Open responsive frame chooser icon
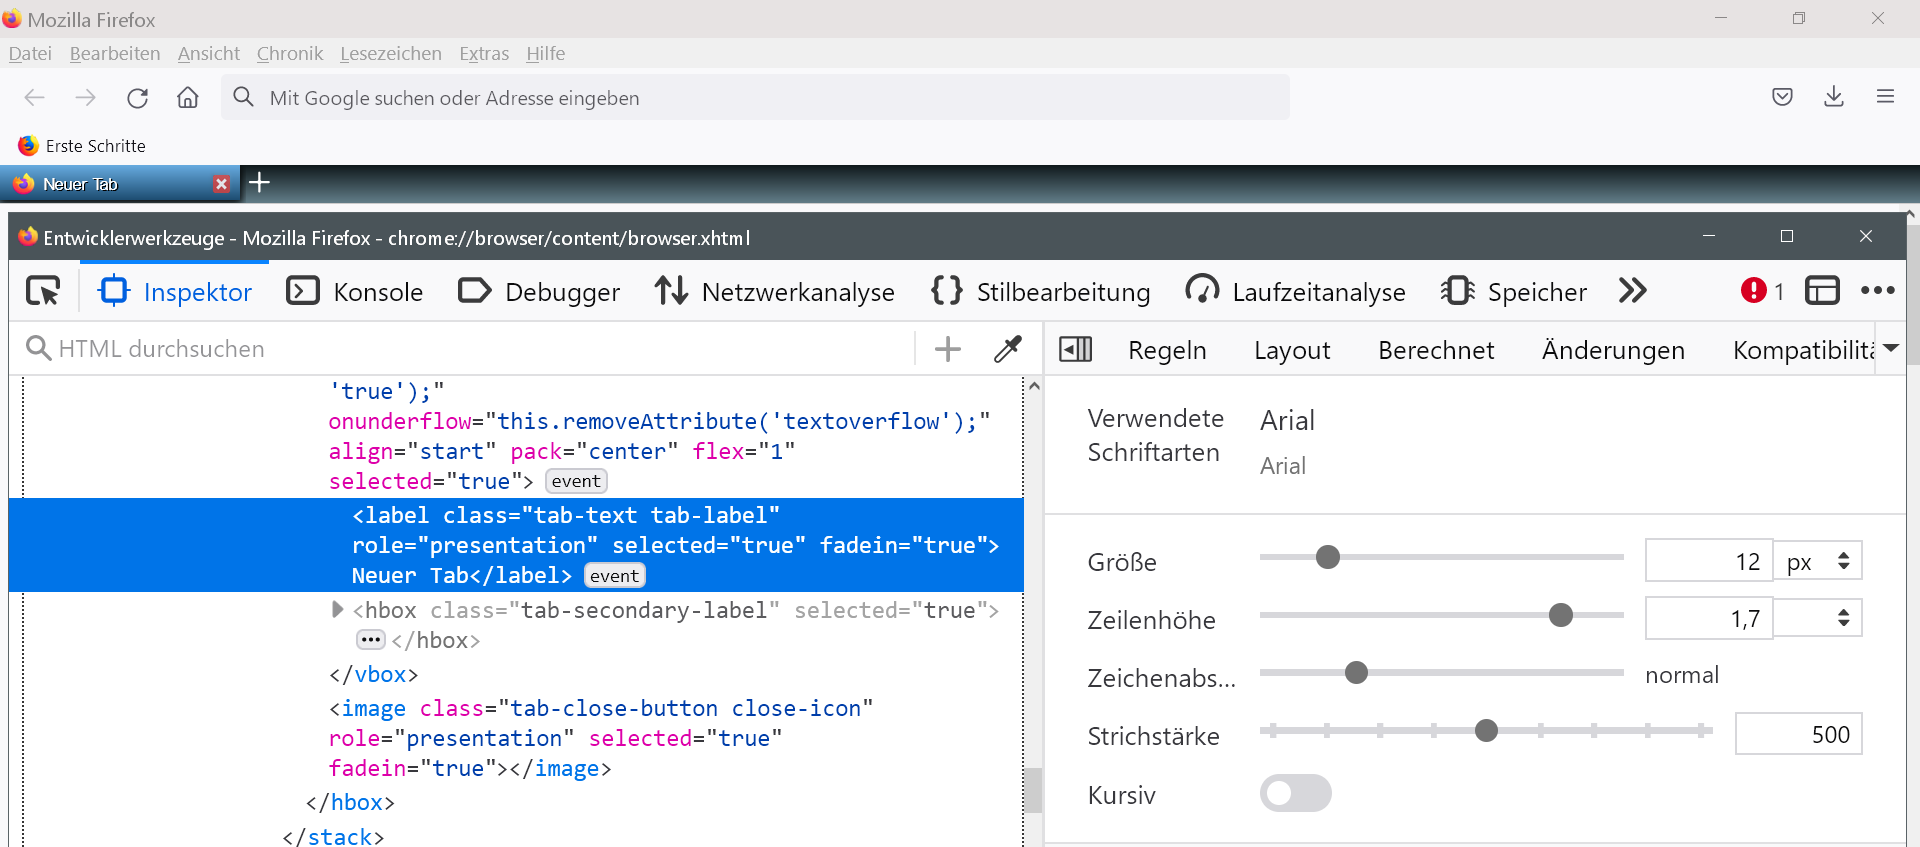1920x847 pixels. point(1822,291)
